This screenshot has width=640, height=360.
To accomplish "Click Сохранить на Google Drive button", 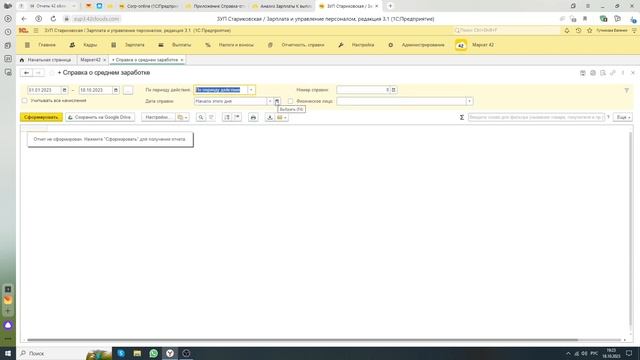I will (100, 117).
